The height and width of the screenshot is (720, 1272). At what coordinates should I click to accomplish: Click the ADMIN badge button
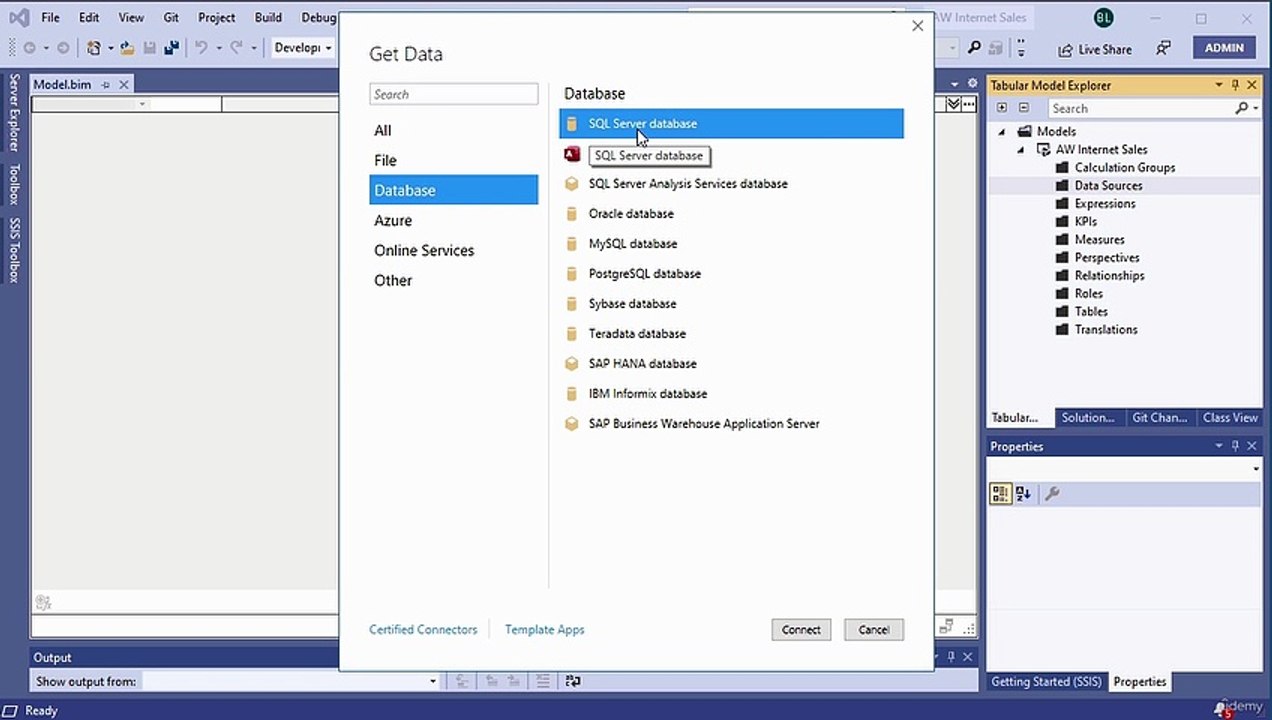(1224, 47)
